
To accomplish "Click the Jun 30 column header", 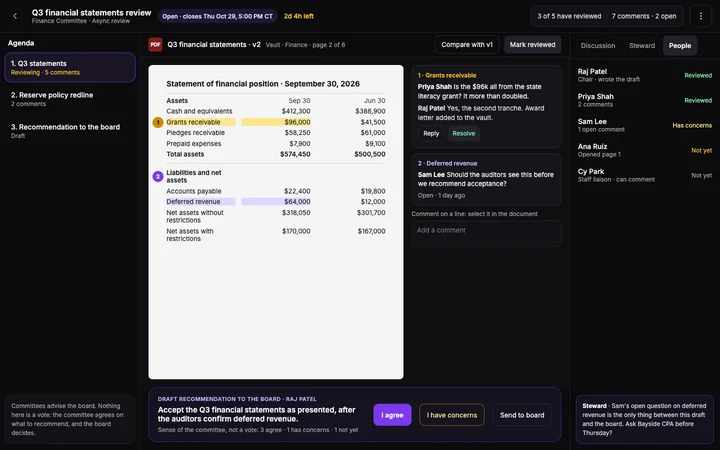I will pyautogui.click(x=374, y=101).
